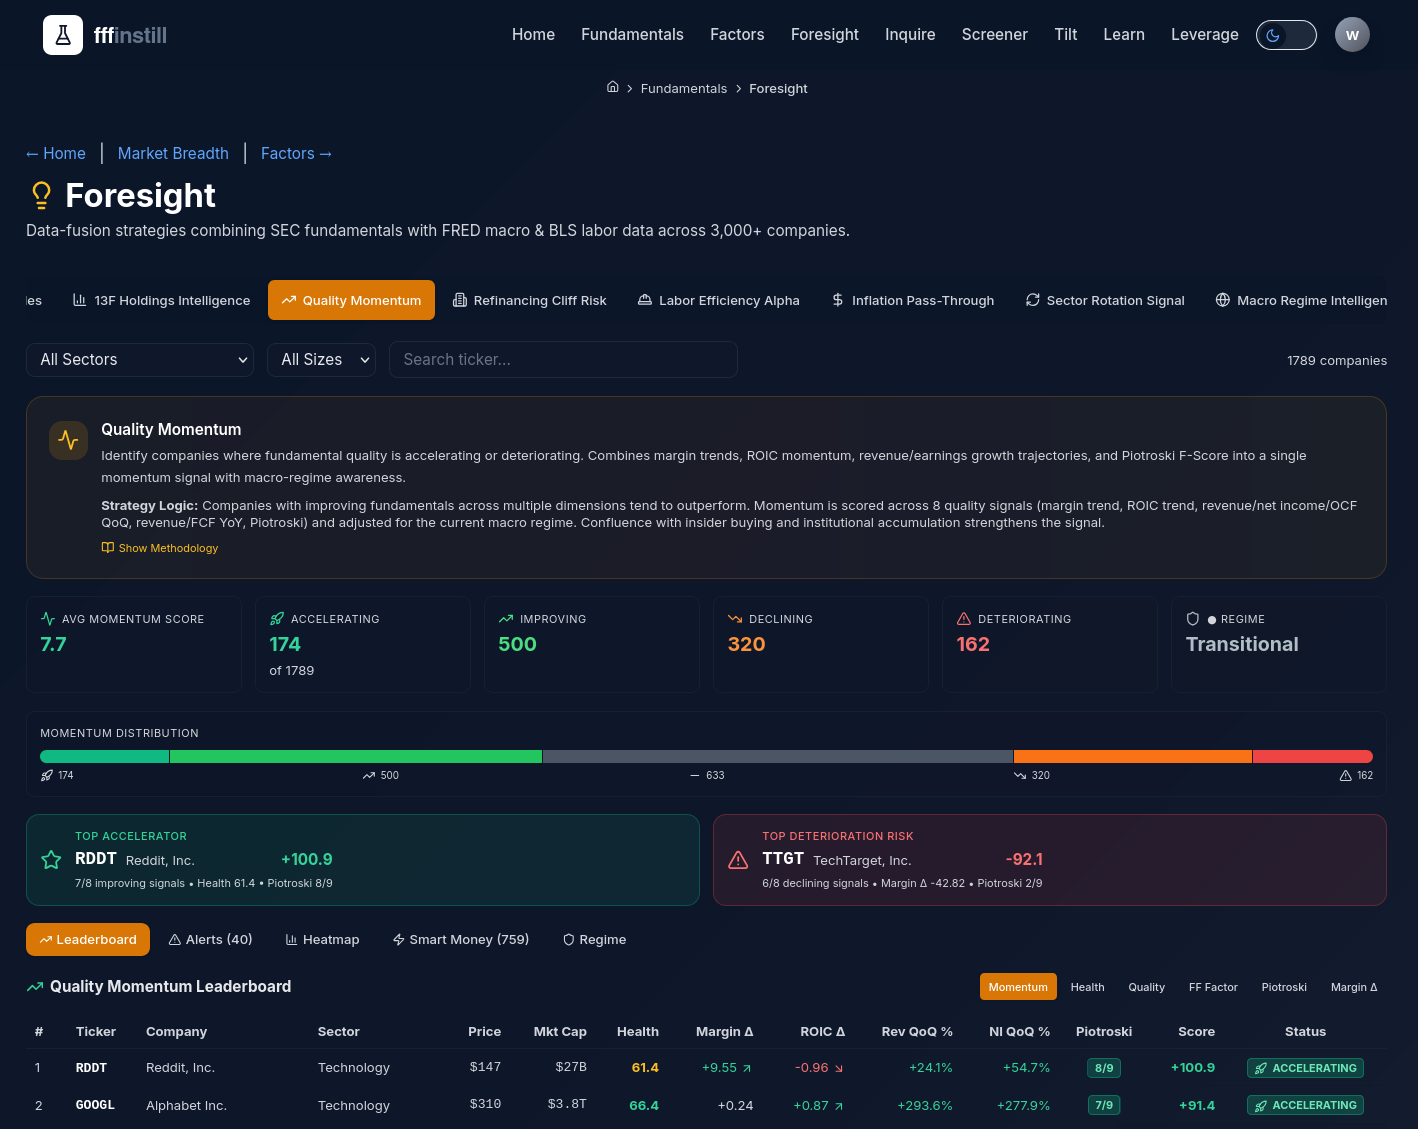Sort leaderboard by Health button
1418x1129 pixels.
tap(1088, 987)
